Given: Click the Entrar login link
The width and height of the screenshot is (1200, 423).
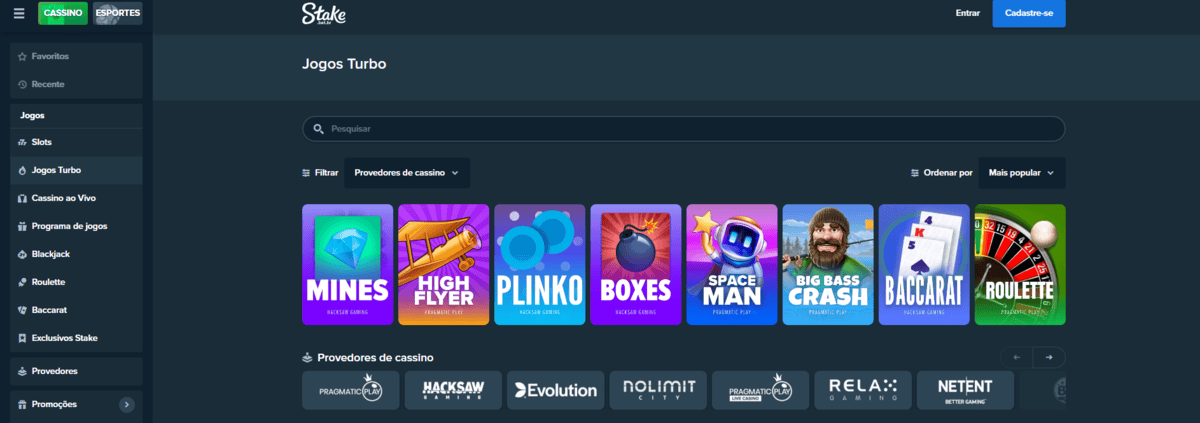Looking at the screenshot, I should (968, 14).
